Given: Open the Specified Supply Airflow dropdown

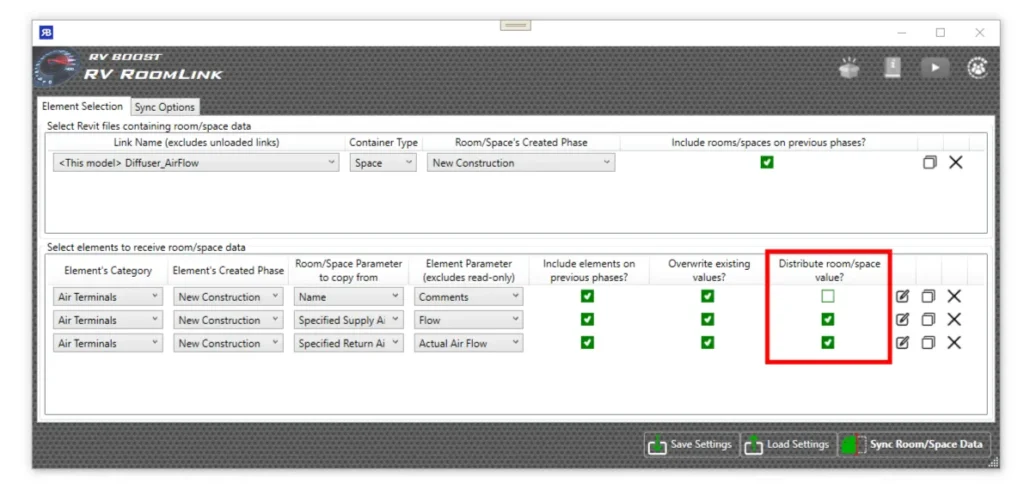Looking at the screenshot, I should (349, 320).
